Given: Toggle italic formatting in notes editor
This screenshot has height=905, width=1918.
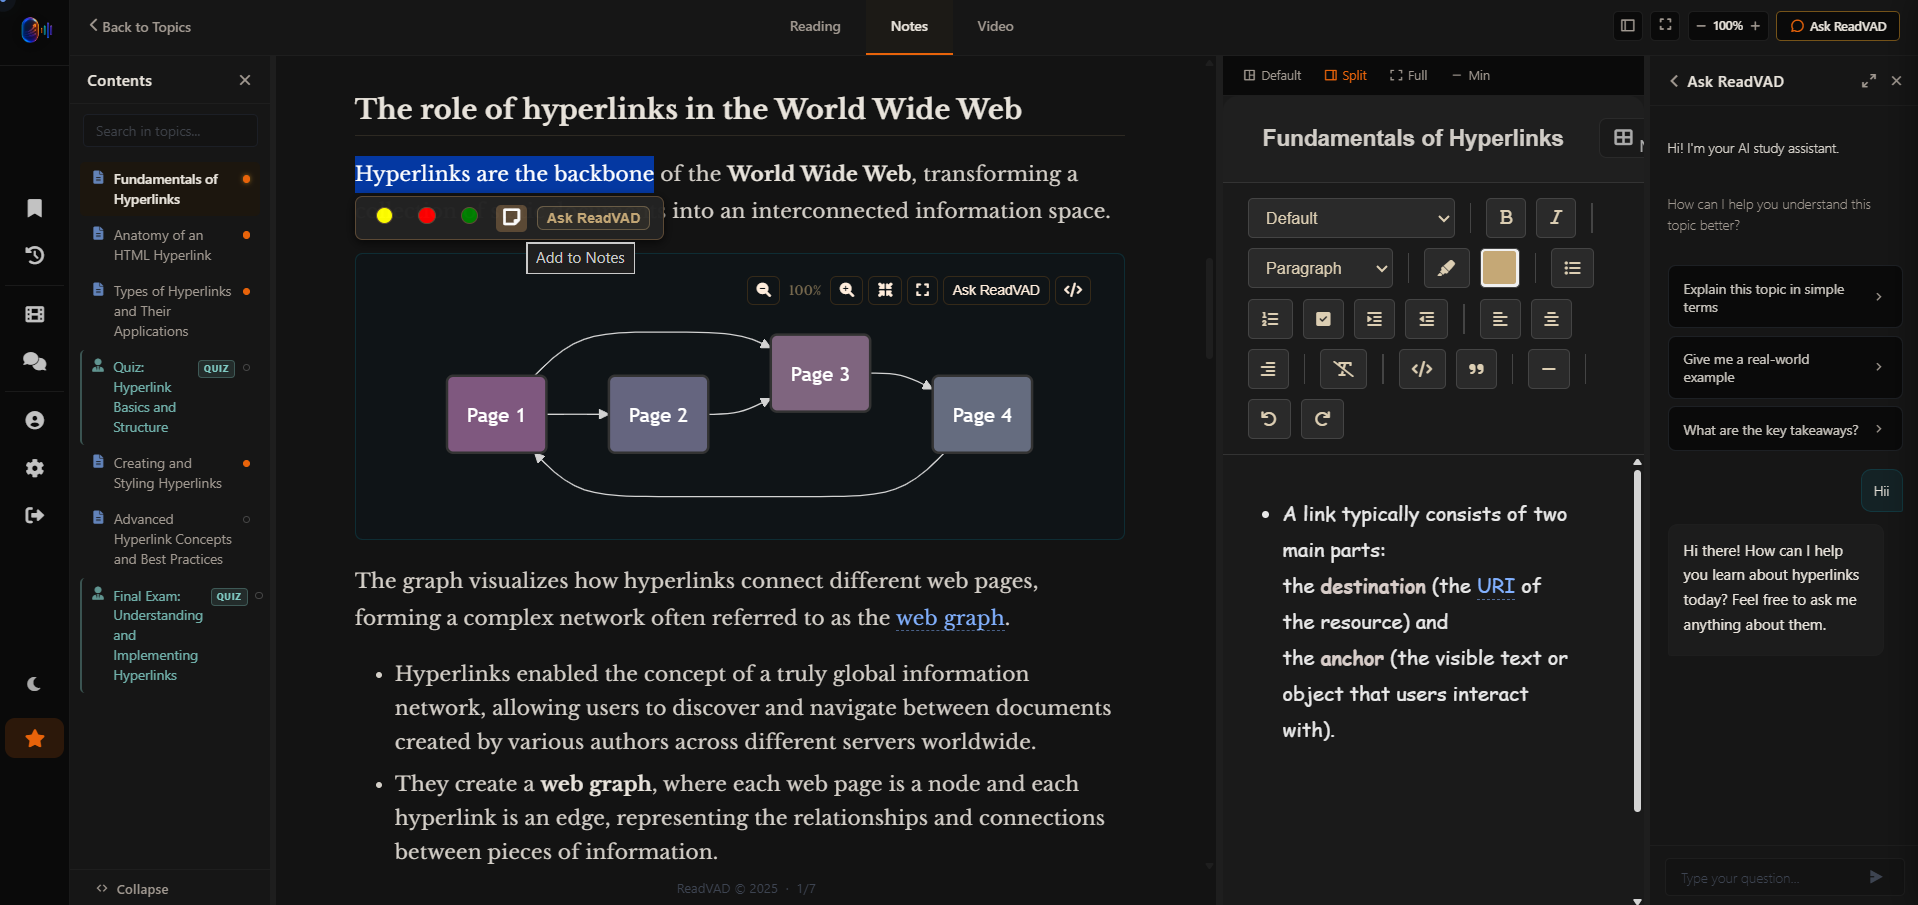Looking at the screenshot, I should point(1556,218).
